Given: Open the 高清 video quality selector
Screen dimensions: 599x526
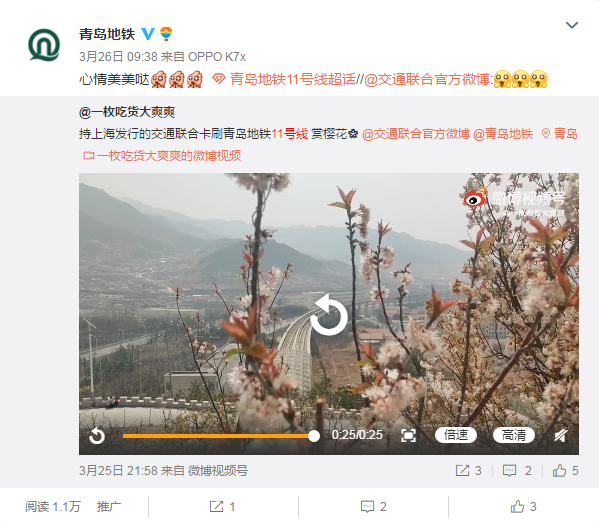Looking at the screenshot, I should pyautogui.click(x=513, y=435).
